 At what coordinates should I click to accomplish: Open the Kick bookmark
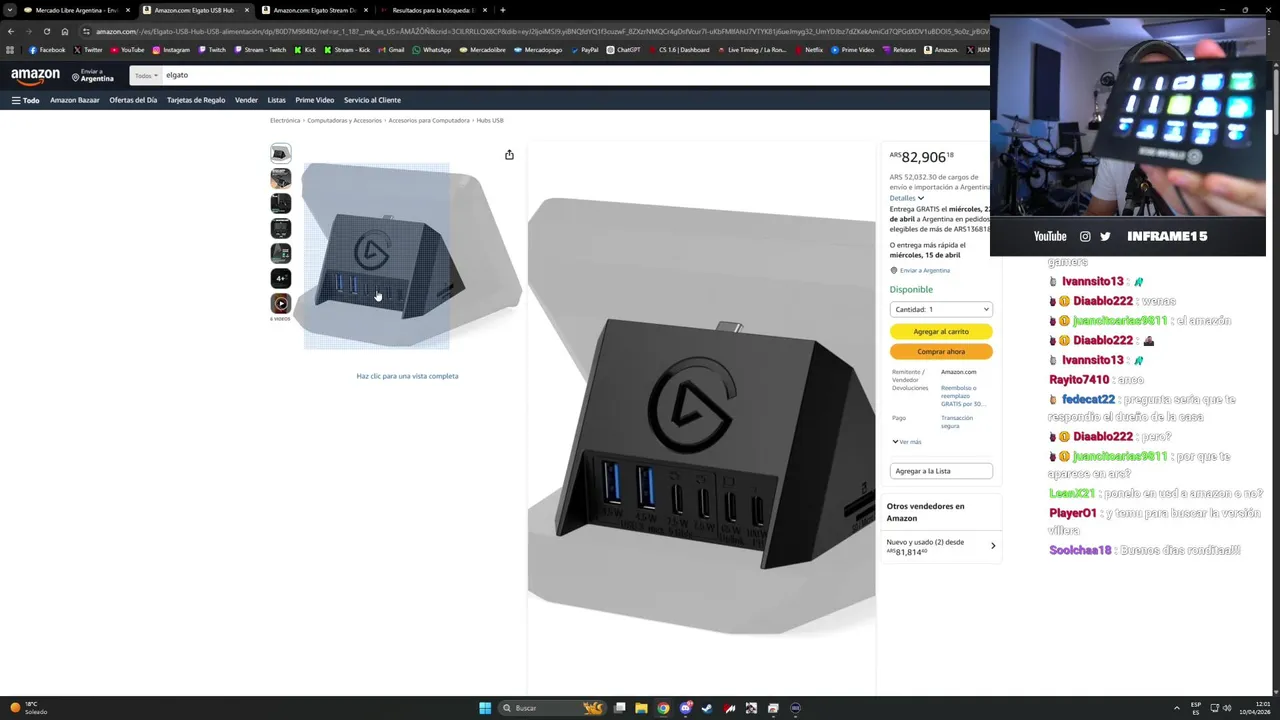pyautogui.click(x=305, y=50)
